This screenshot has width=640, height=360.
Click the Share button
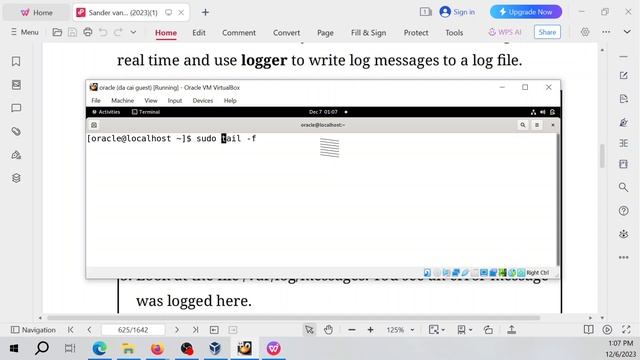(x=547, y=32)
